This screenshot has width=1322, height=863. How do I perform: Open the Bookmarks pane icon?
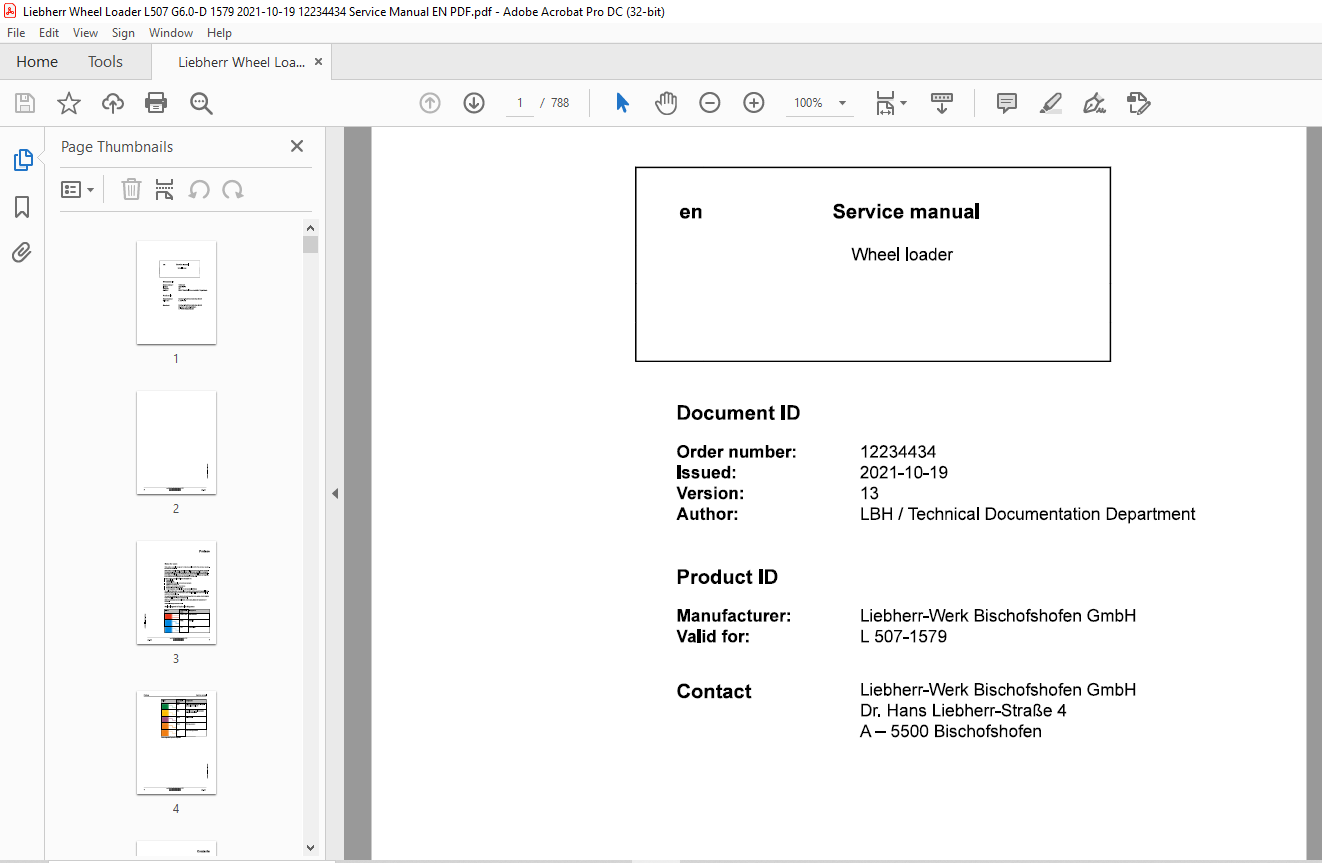tap(22, 207)
